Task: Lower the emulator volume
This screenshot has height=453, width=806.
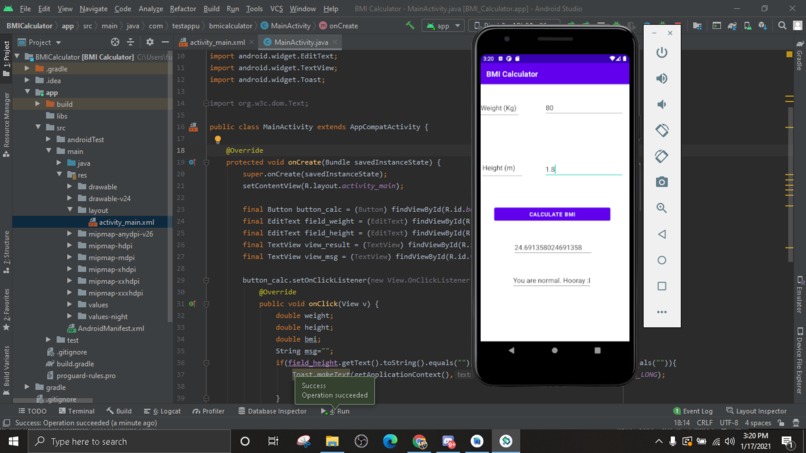Action: click(662, 104)
